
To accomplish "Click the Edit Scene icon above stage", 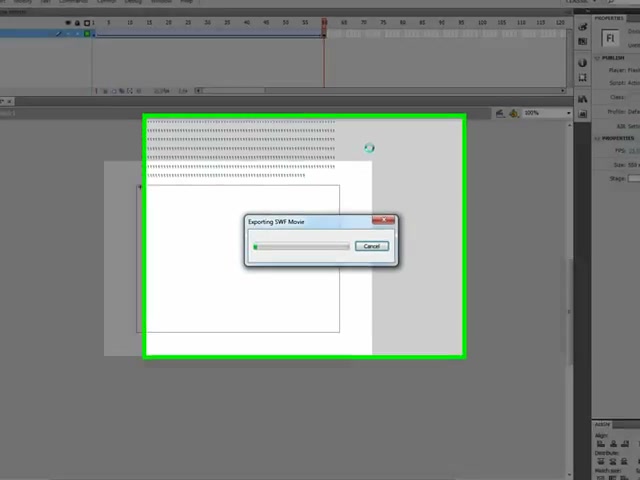I will [500, 113].
